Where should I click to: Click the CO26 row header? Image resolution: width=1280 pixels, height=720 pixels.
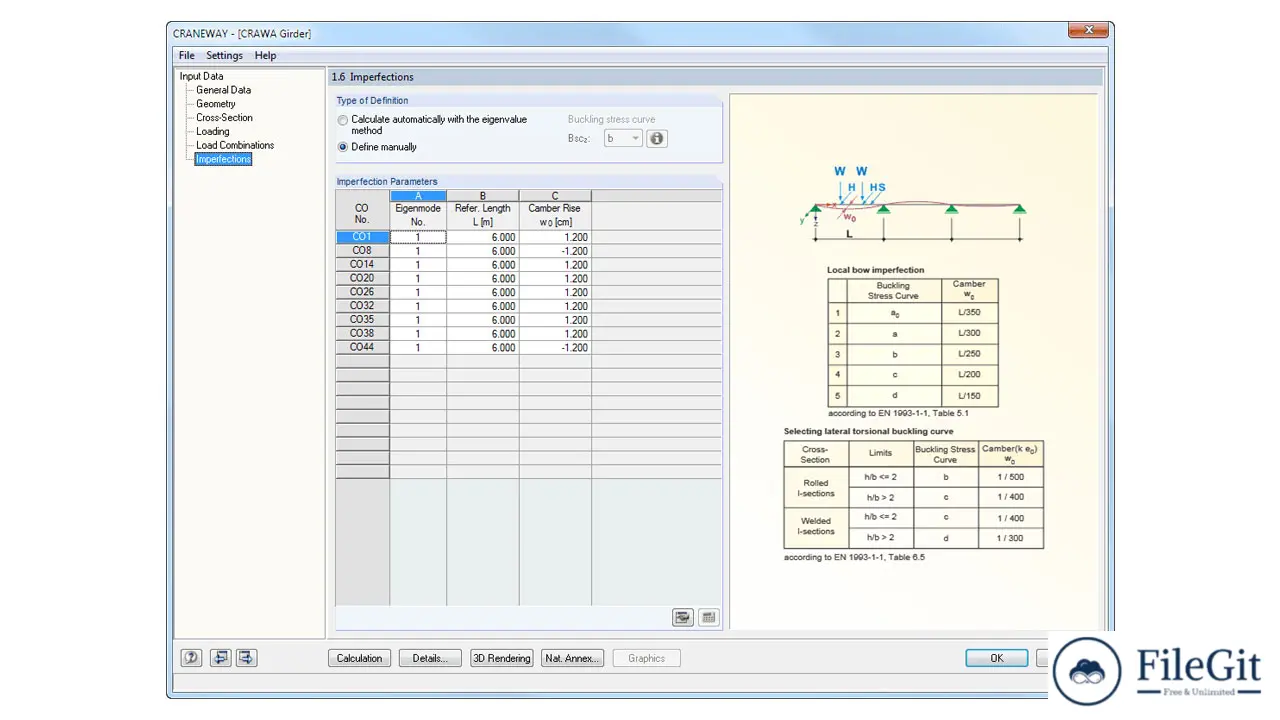pyautogui.click(x=362, y=292)
